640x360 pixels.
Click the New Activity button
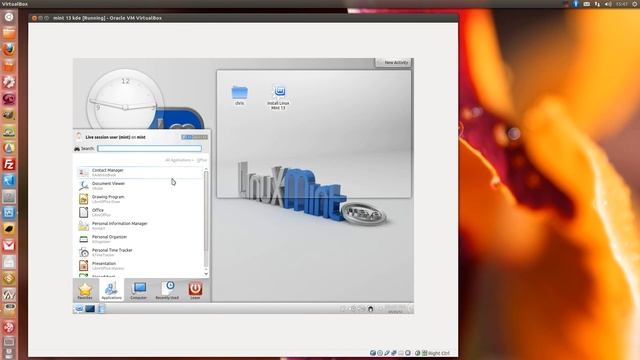point(393,62)
